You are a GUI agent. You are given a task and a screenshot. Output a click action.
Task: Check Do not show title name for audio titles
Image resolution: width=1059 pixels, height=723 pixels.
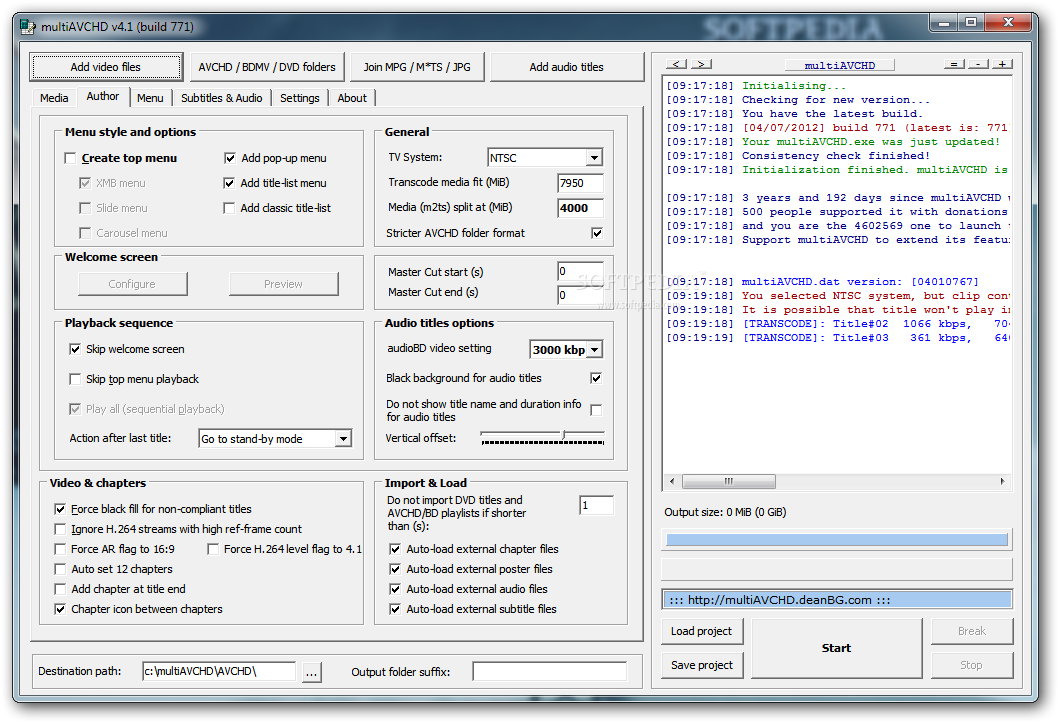coord(596,410)
